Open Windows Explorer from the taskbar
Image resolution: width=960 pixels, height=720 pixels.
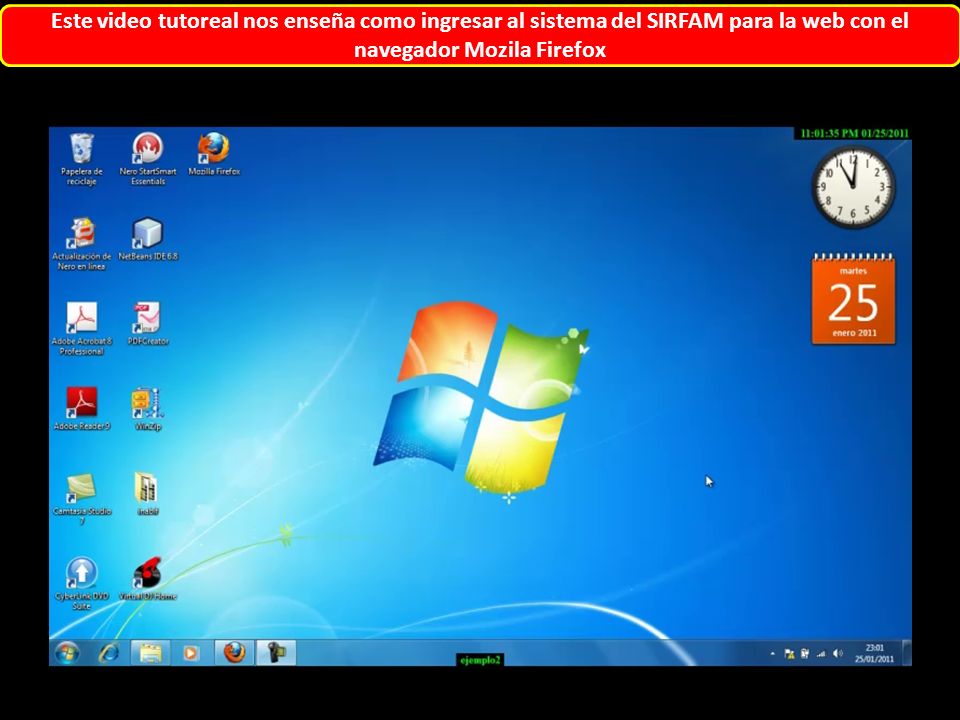pyautogui.click(x=150, y=653)
